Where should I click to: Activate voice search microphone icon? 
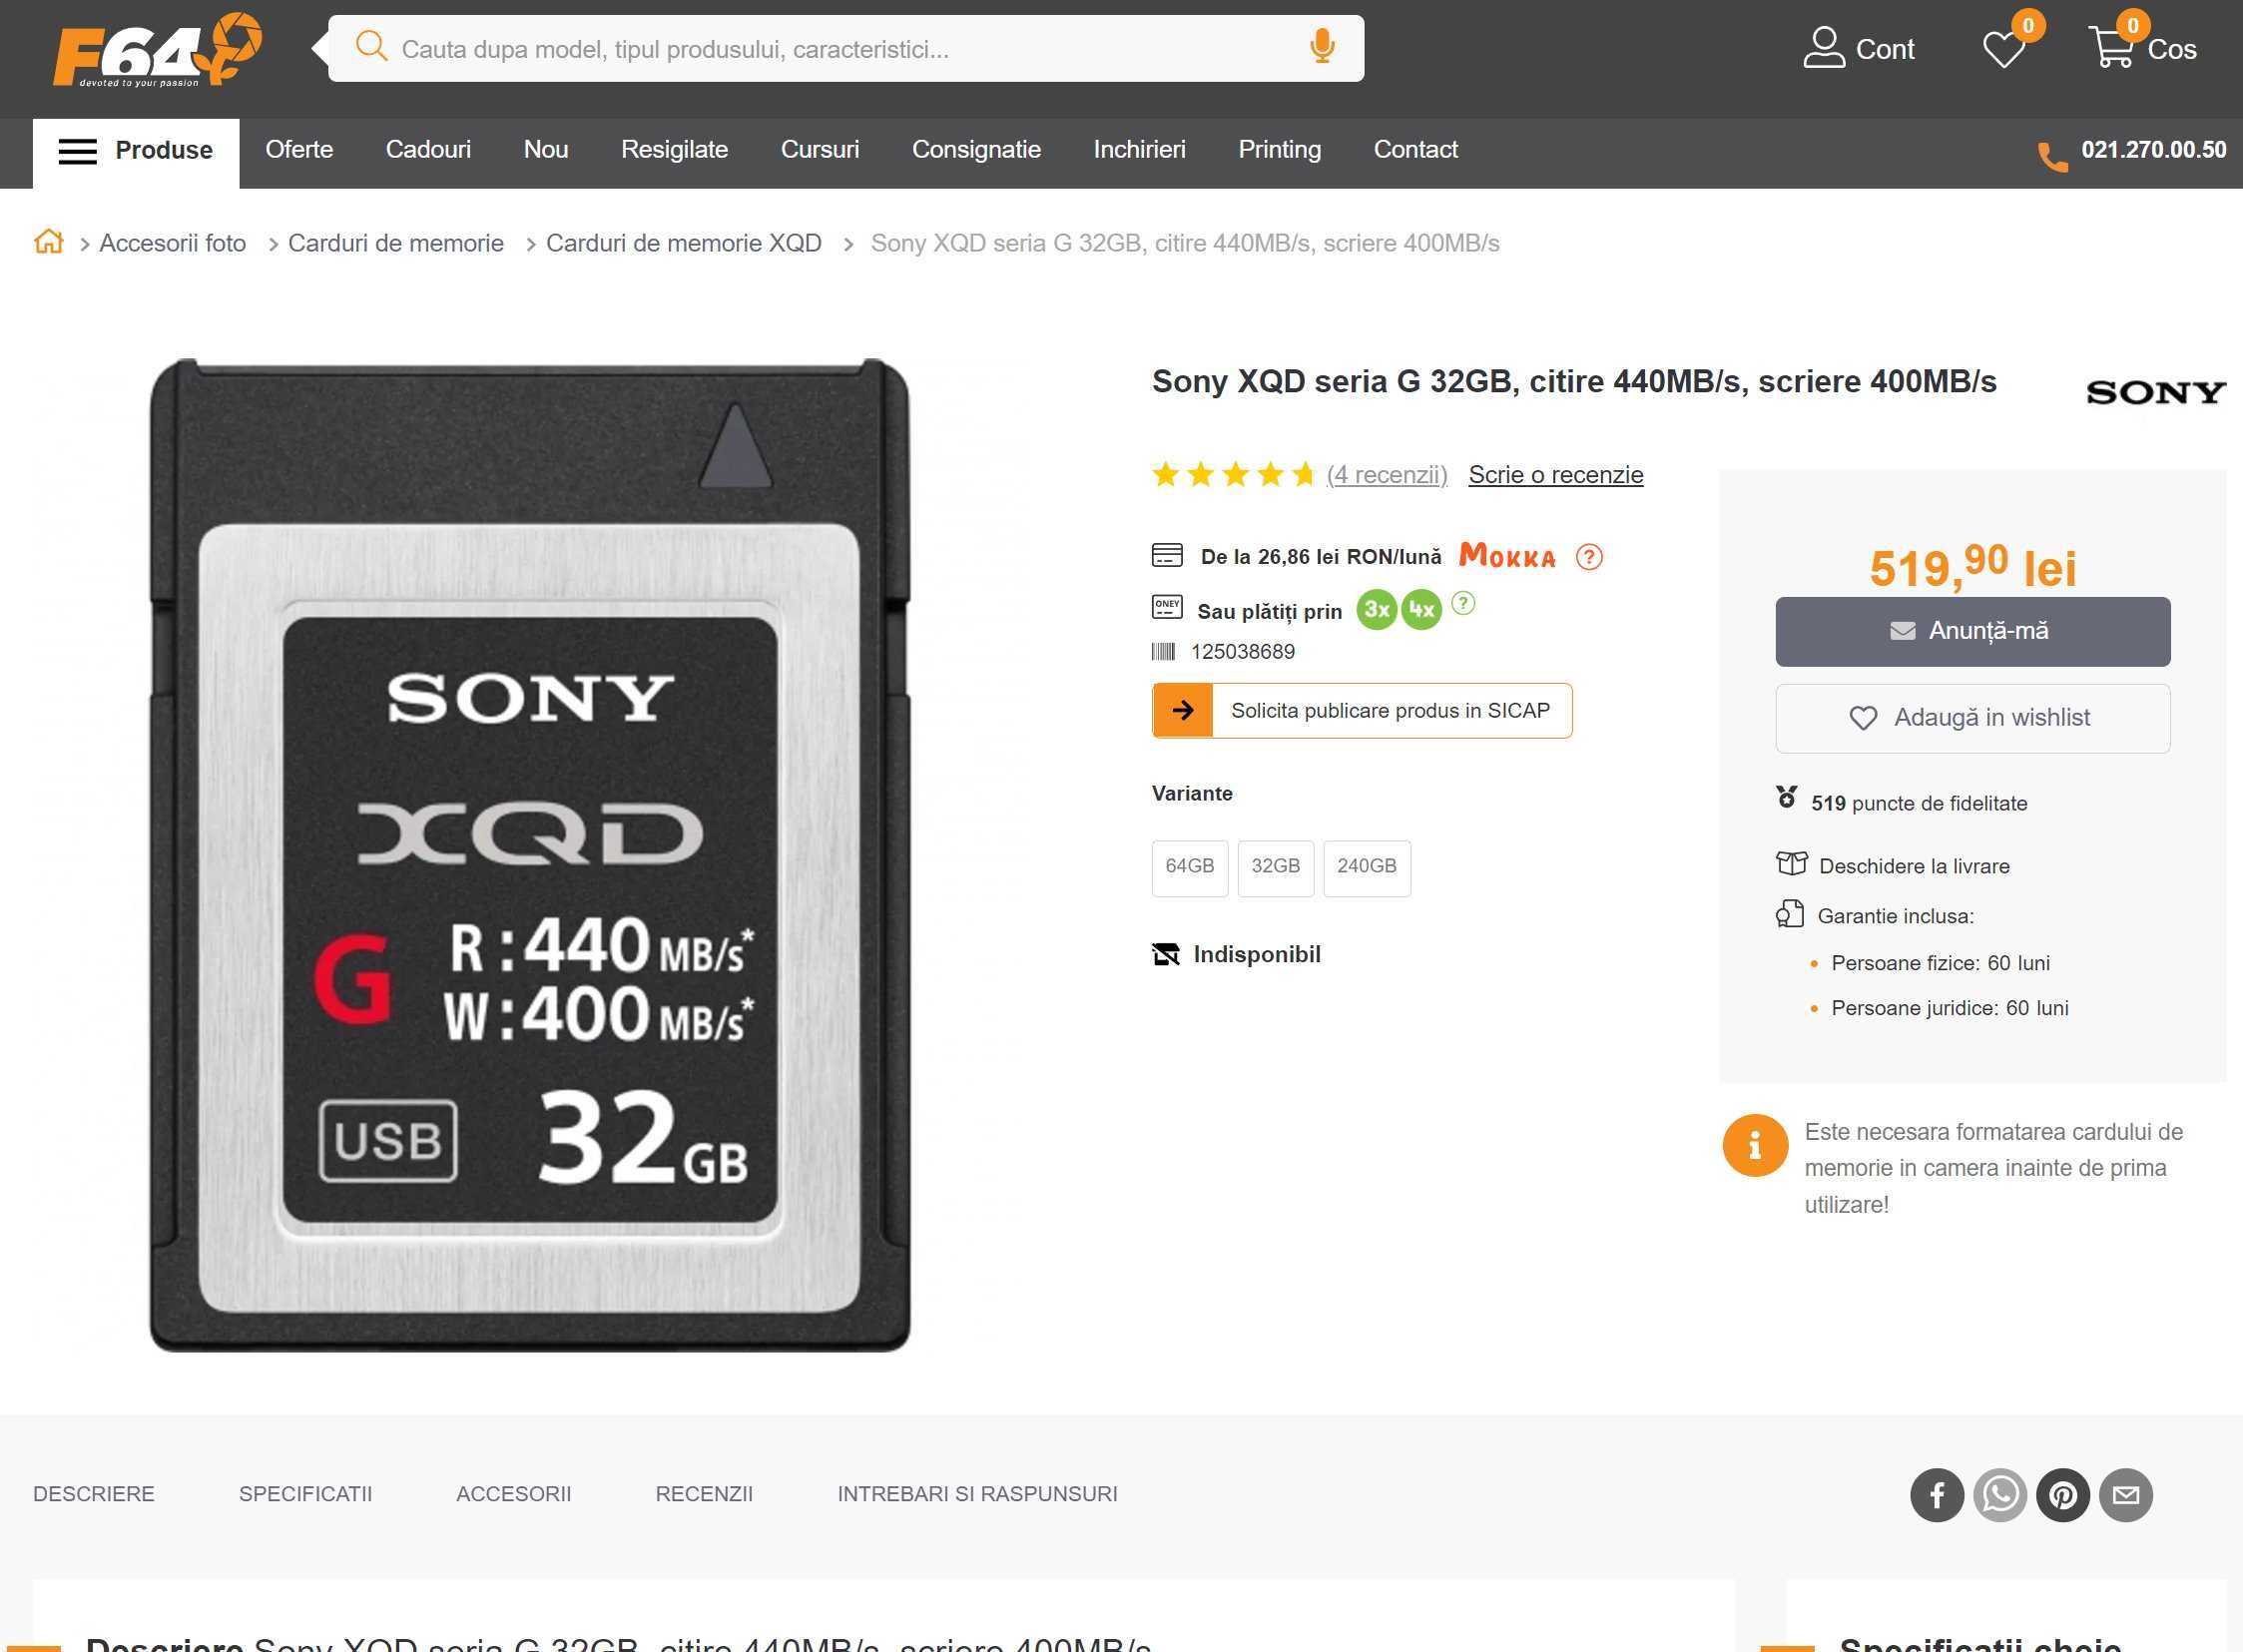[x=1322, y=46]
